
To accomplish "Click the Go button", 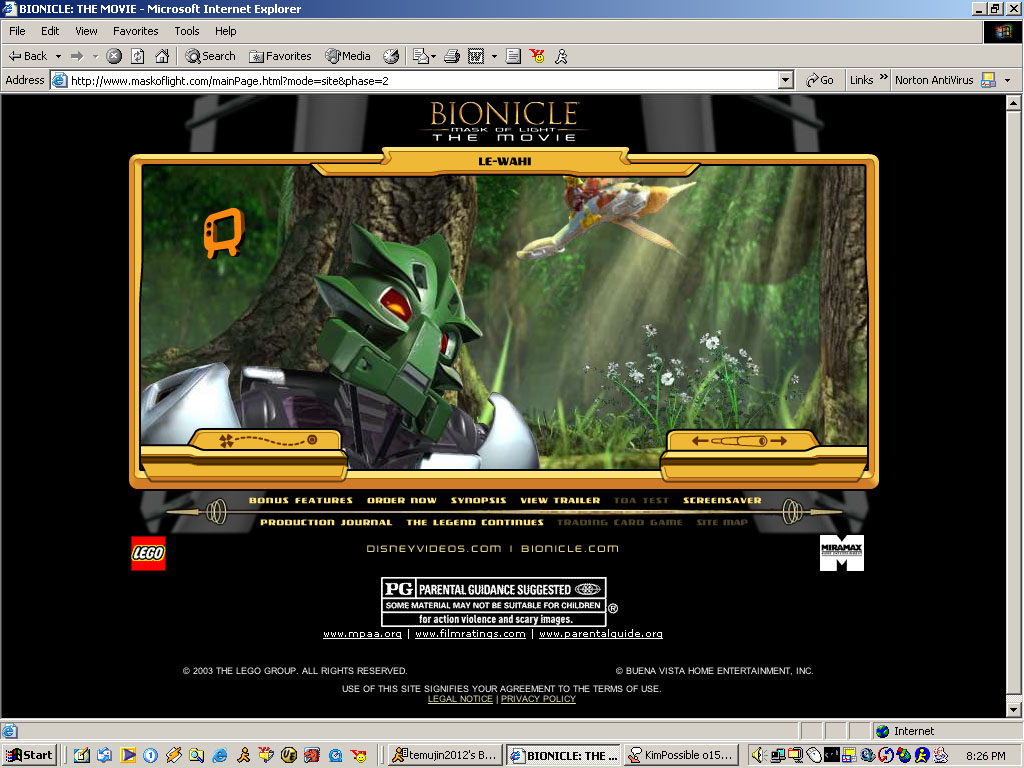I will click(820, 80).
